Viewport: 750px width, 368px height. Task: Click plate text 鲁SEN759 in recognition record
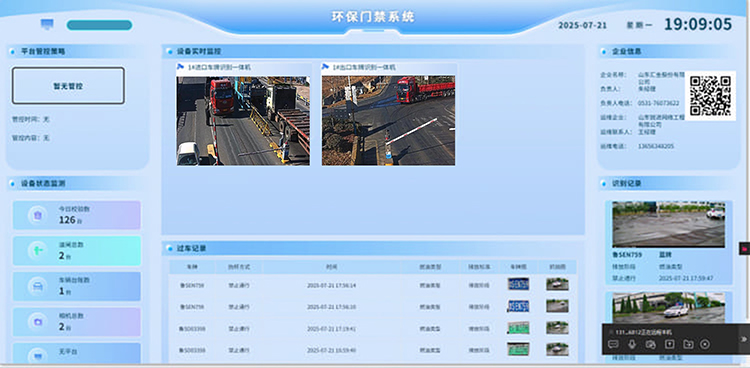[627, 255]
